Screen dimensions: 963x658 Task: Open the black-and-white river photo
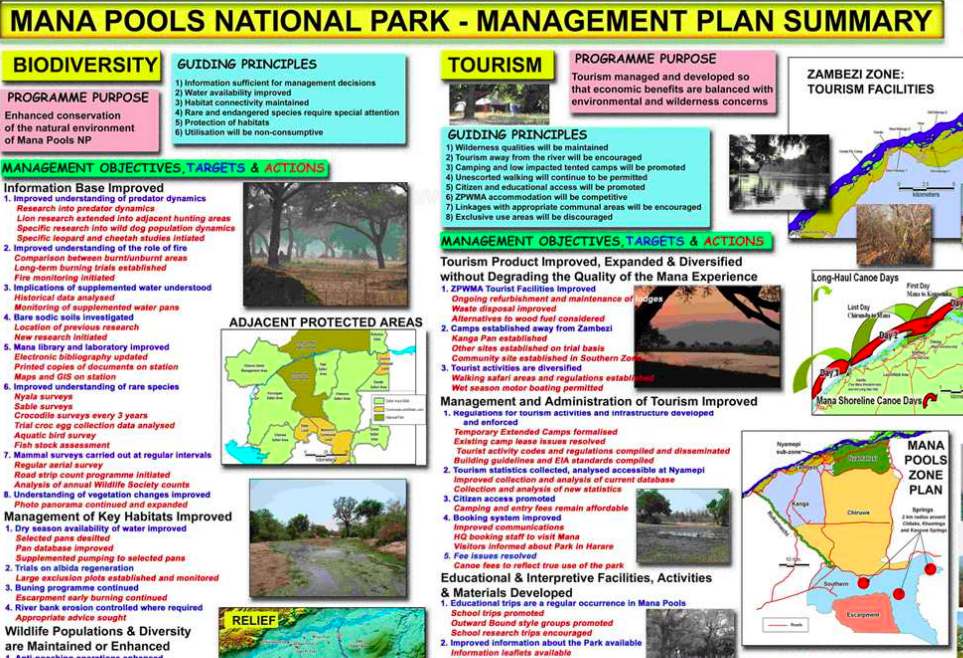[x=779, y=173]
